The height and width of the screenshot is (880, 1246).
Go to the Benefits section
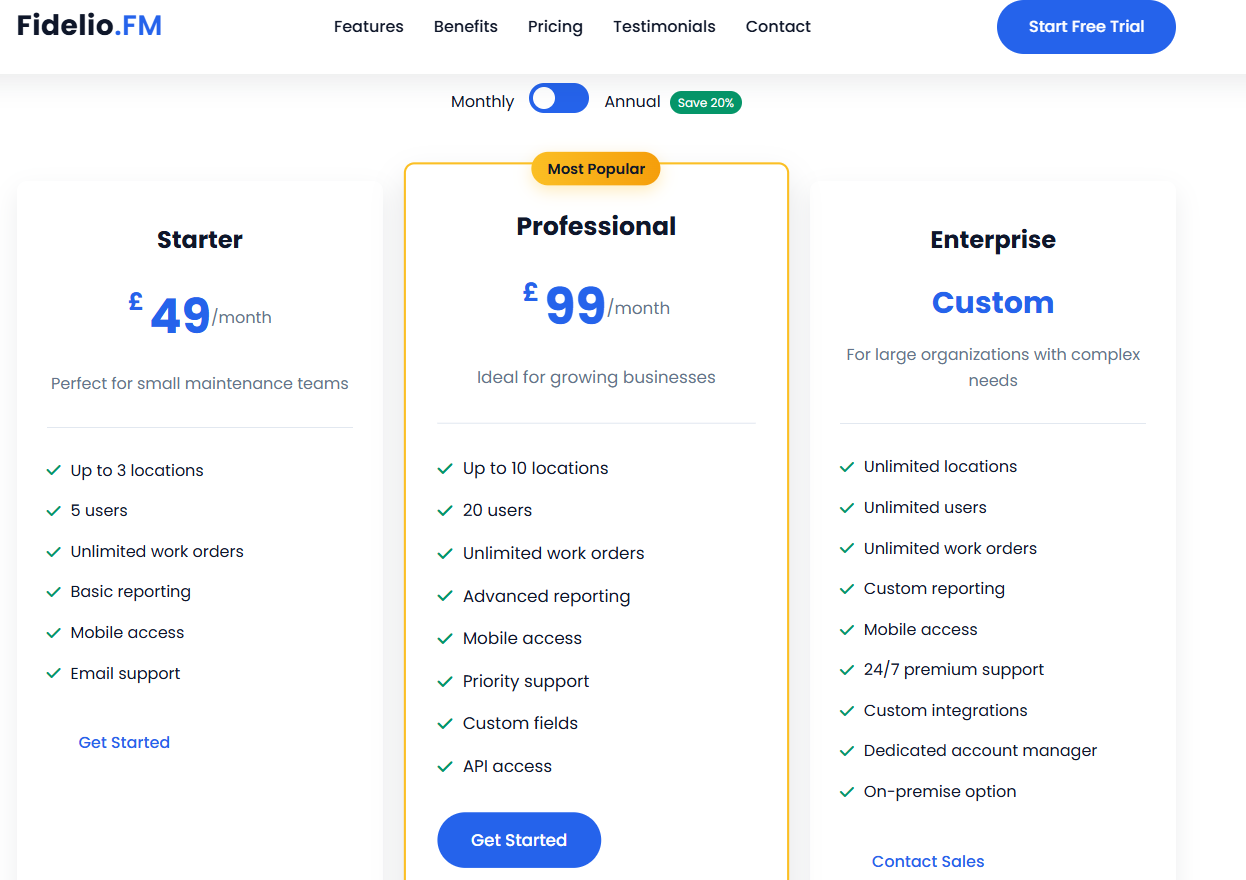[x=465, y=27]
